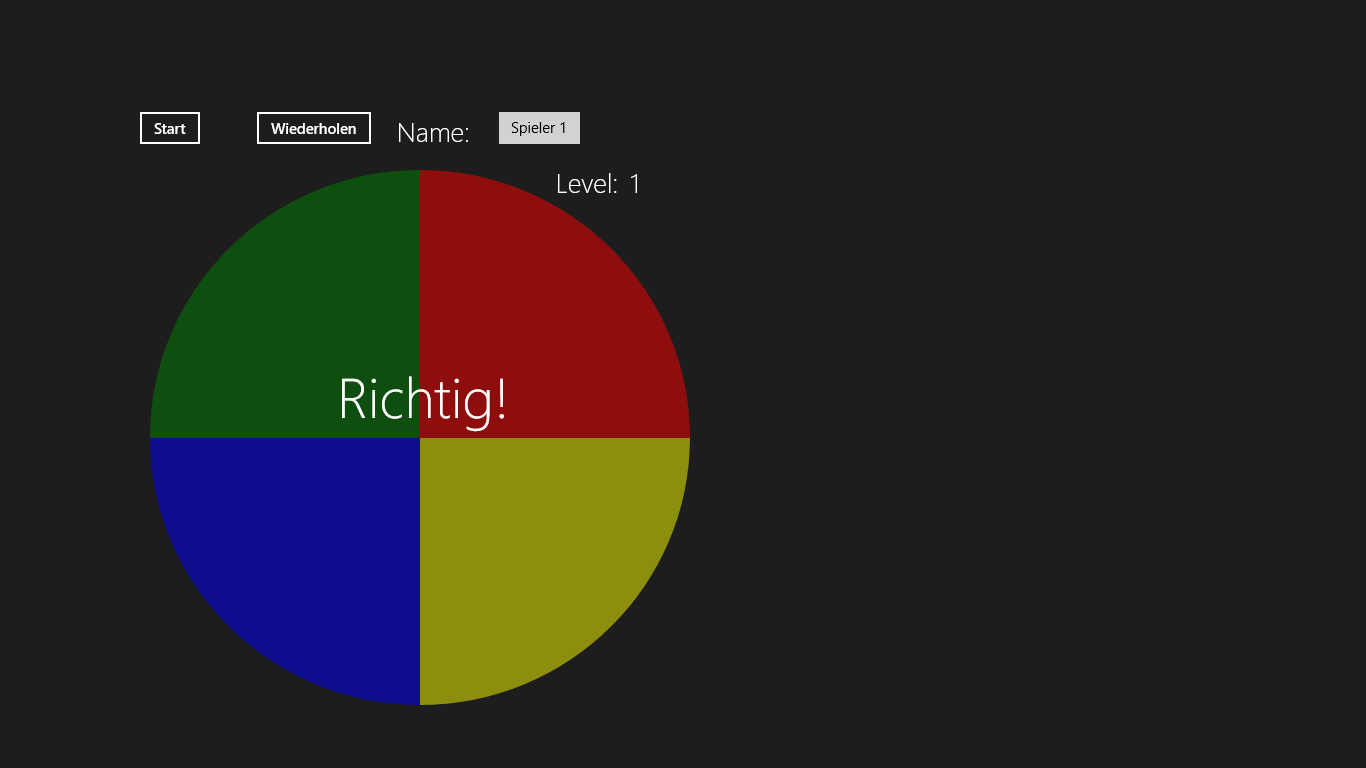1366x768 pixels.
Task: Click the letter R of Richtig!
Action: point(355,399)
